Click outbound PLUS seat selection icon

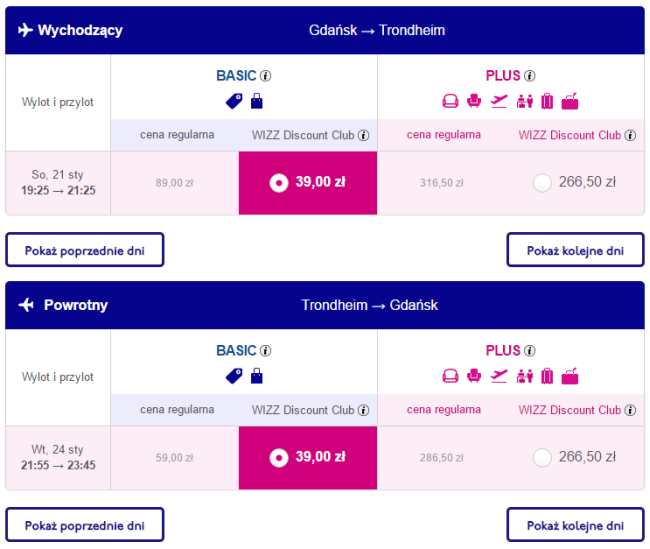(450, 101)
